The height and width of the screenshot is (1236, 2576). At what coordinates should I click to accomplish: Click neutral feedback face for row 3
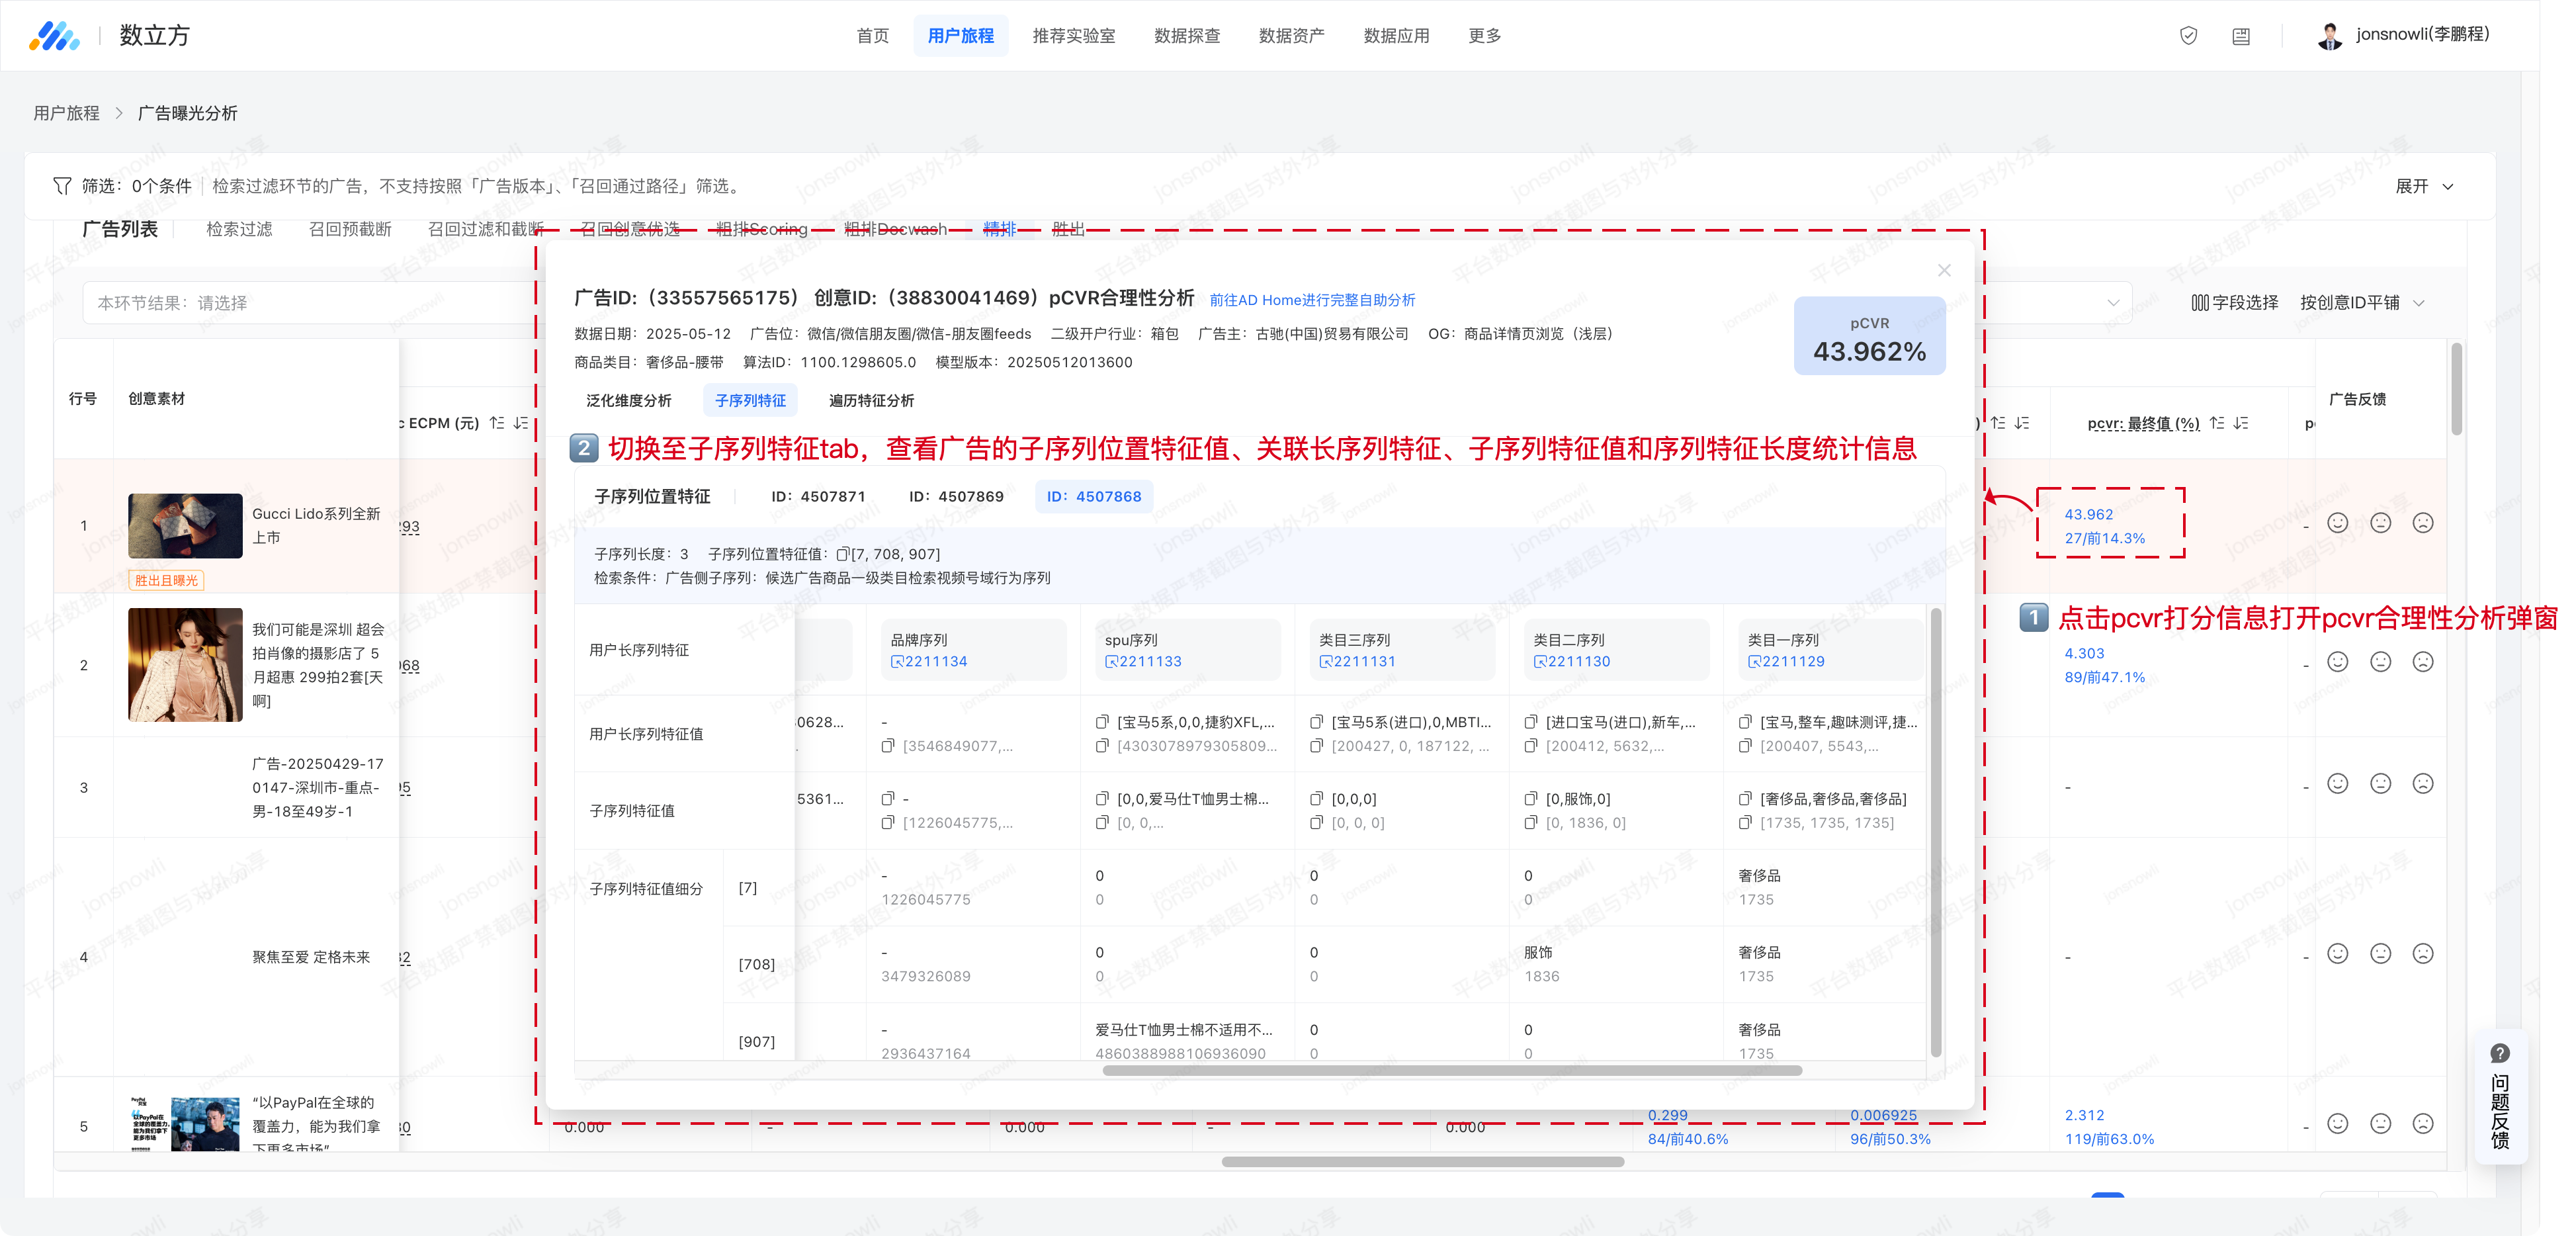(2380, 784)
